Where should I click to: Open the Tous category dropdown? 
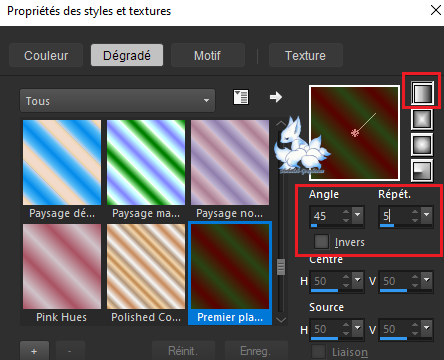tap(117, 100)
